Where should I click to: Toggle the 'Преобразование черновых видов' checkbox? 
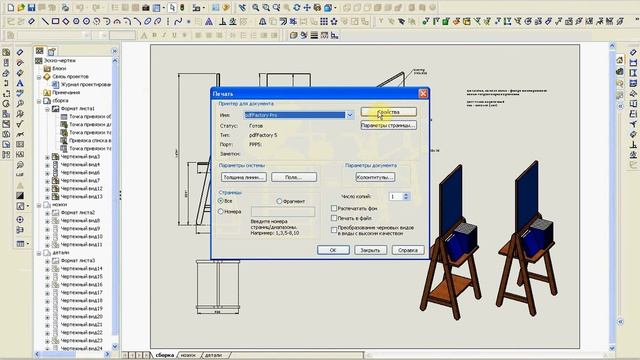(x=334, y=230)
